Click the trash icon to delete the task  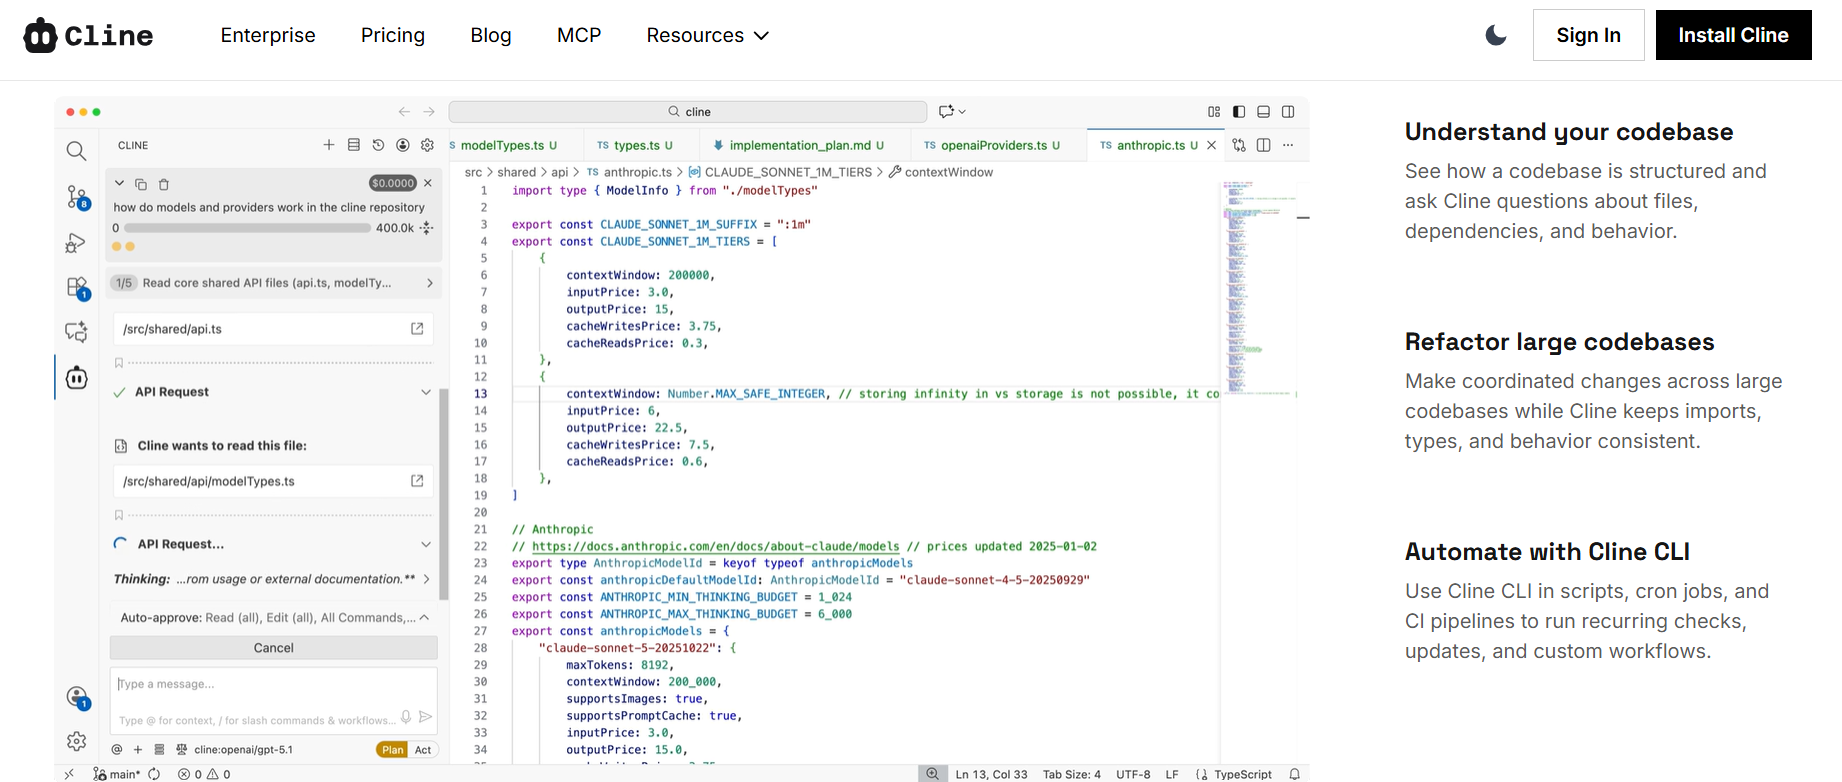click(164, 184)
